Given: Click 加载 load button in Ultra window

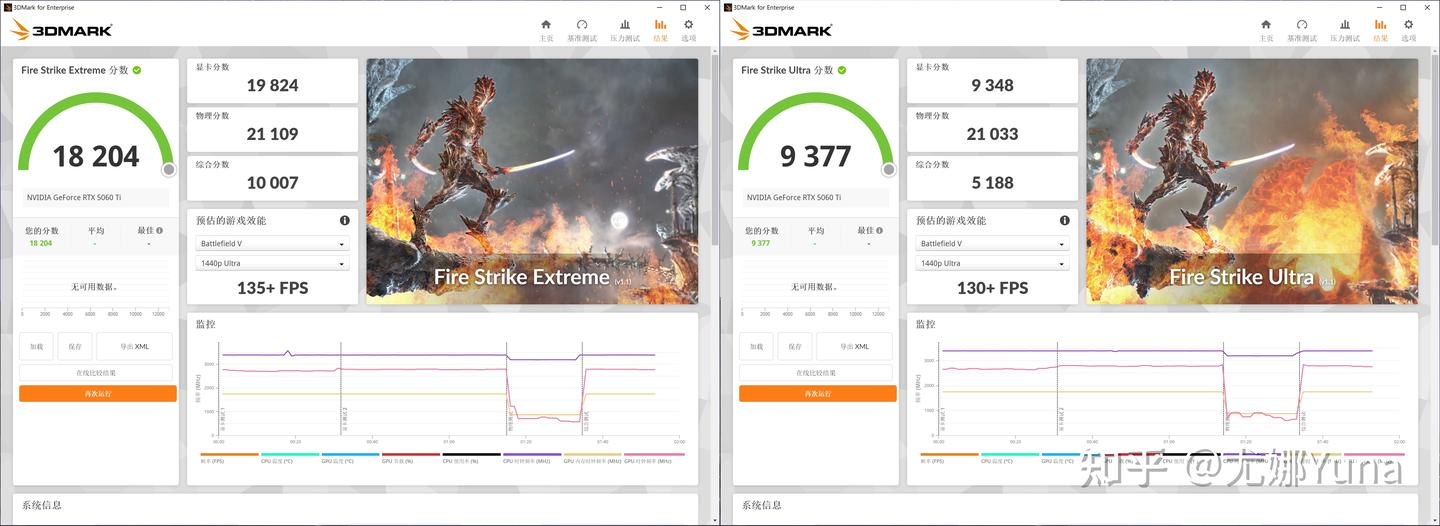Looking at the screenshot, I should (x=756, y=347).
